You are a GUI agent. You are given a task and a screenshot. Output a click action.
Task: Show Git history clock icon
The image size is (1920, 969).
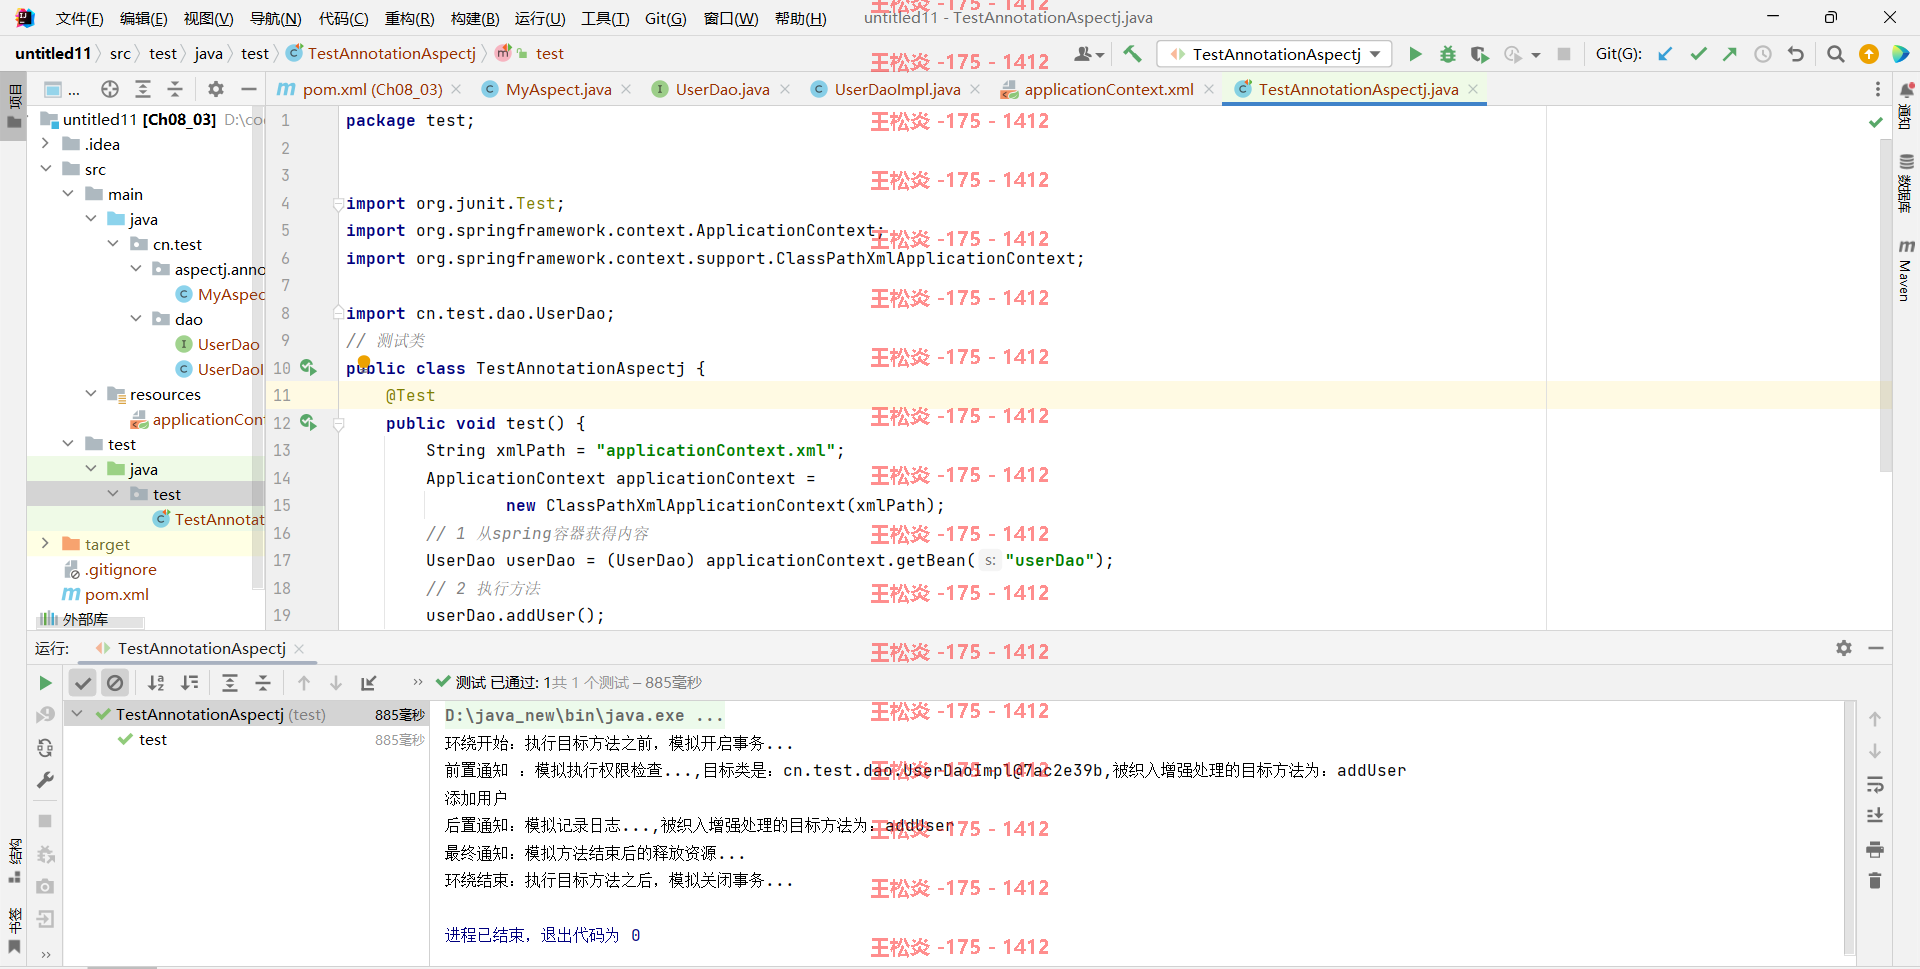point(1763,54)
